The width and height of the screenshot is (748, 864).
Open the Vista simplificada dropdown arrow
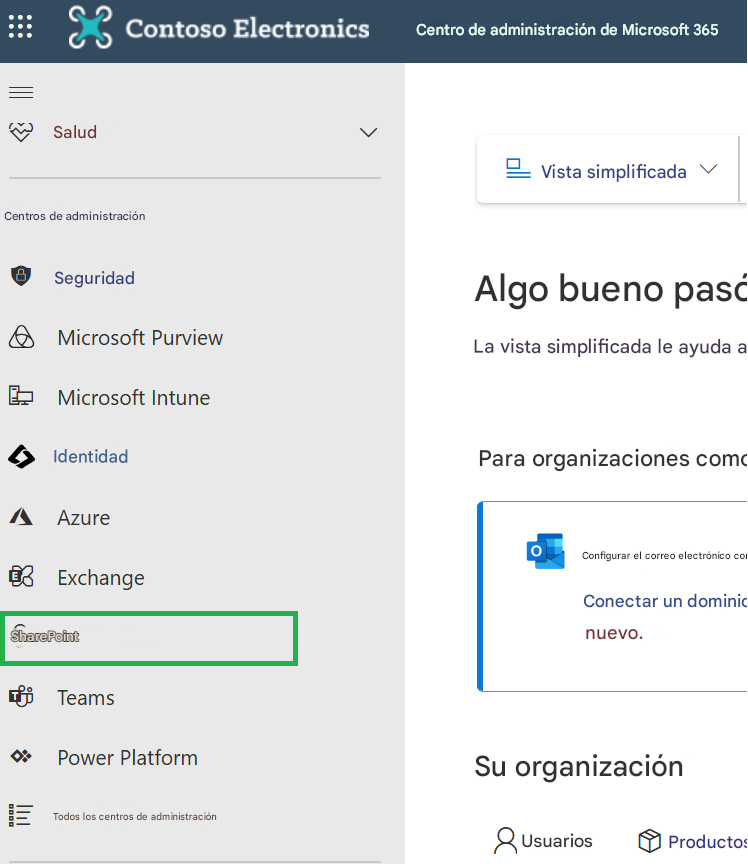click(x=708, y=169)
